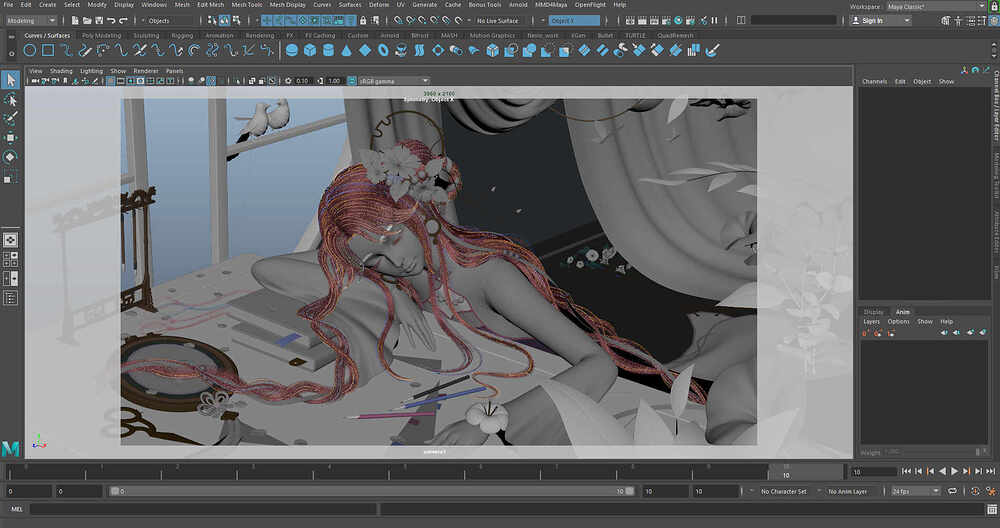Activate the Lasso Select tool
Screen dimensions: 1000x528
pos(10,99)
